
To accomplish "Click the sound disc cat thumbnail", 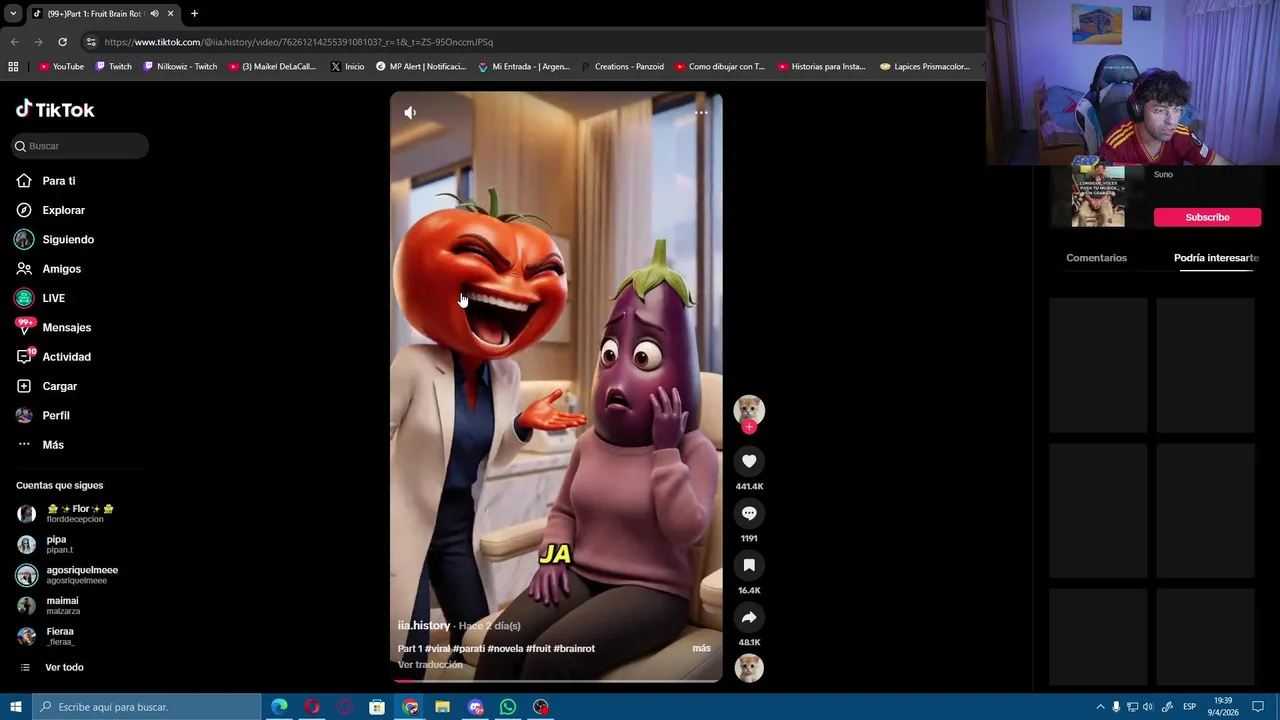I will point(749,668).
